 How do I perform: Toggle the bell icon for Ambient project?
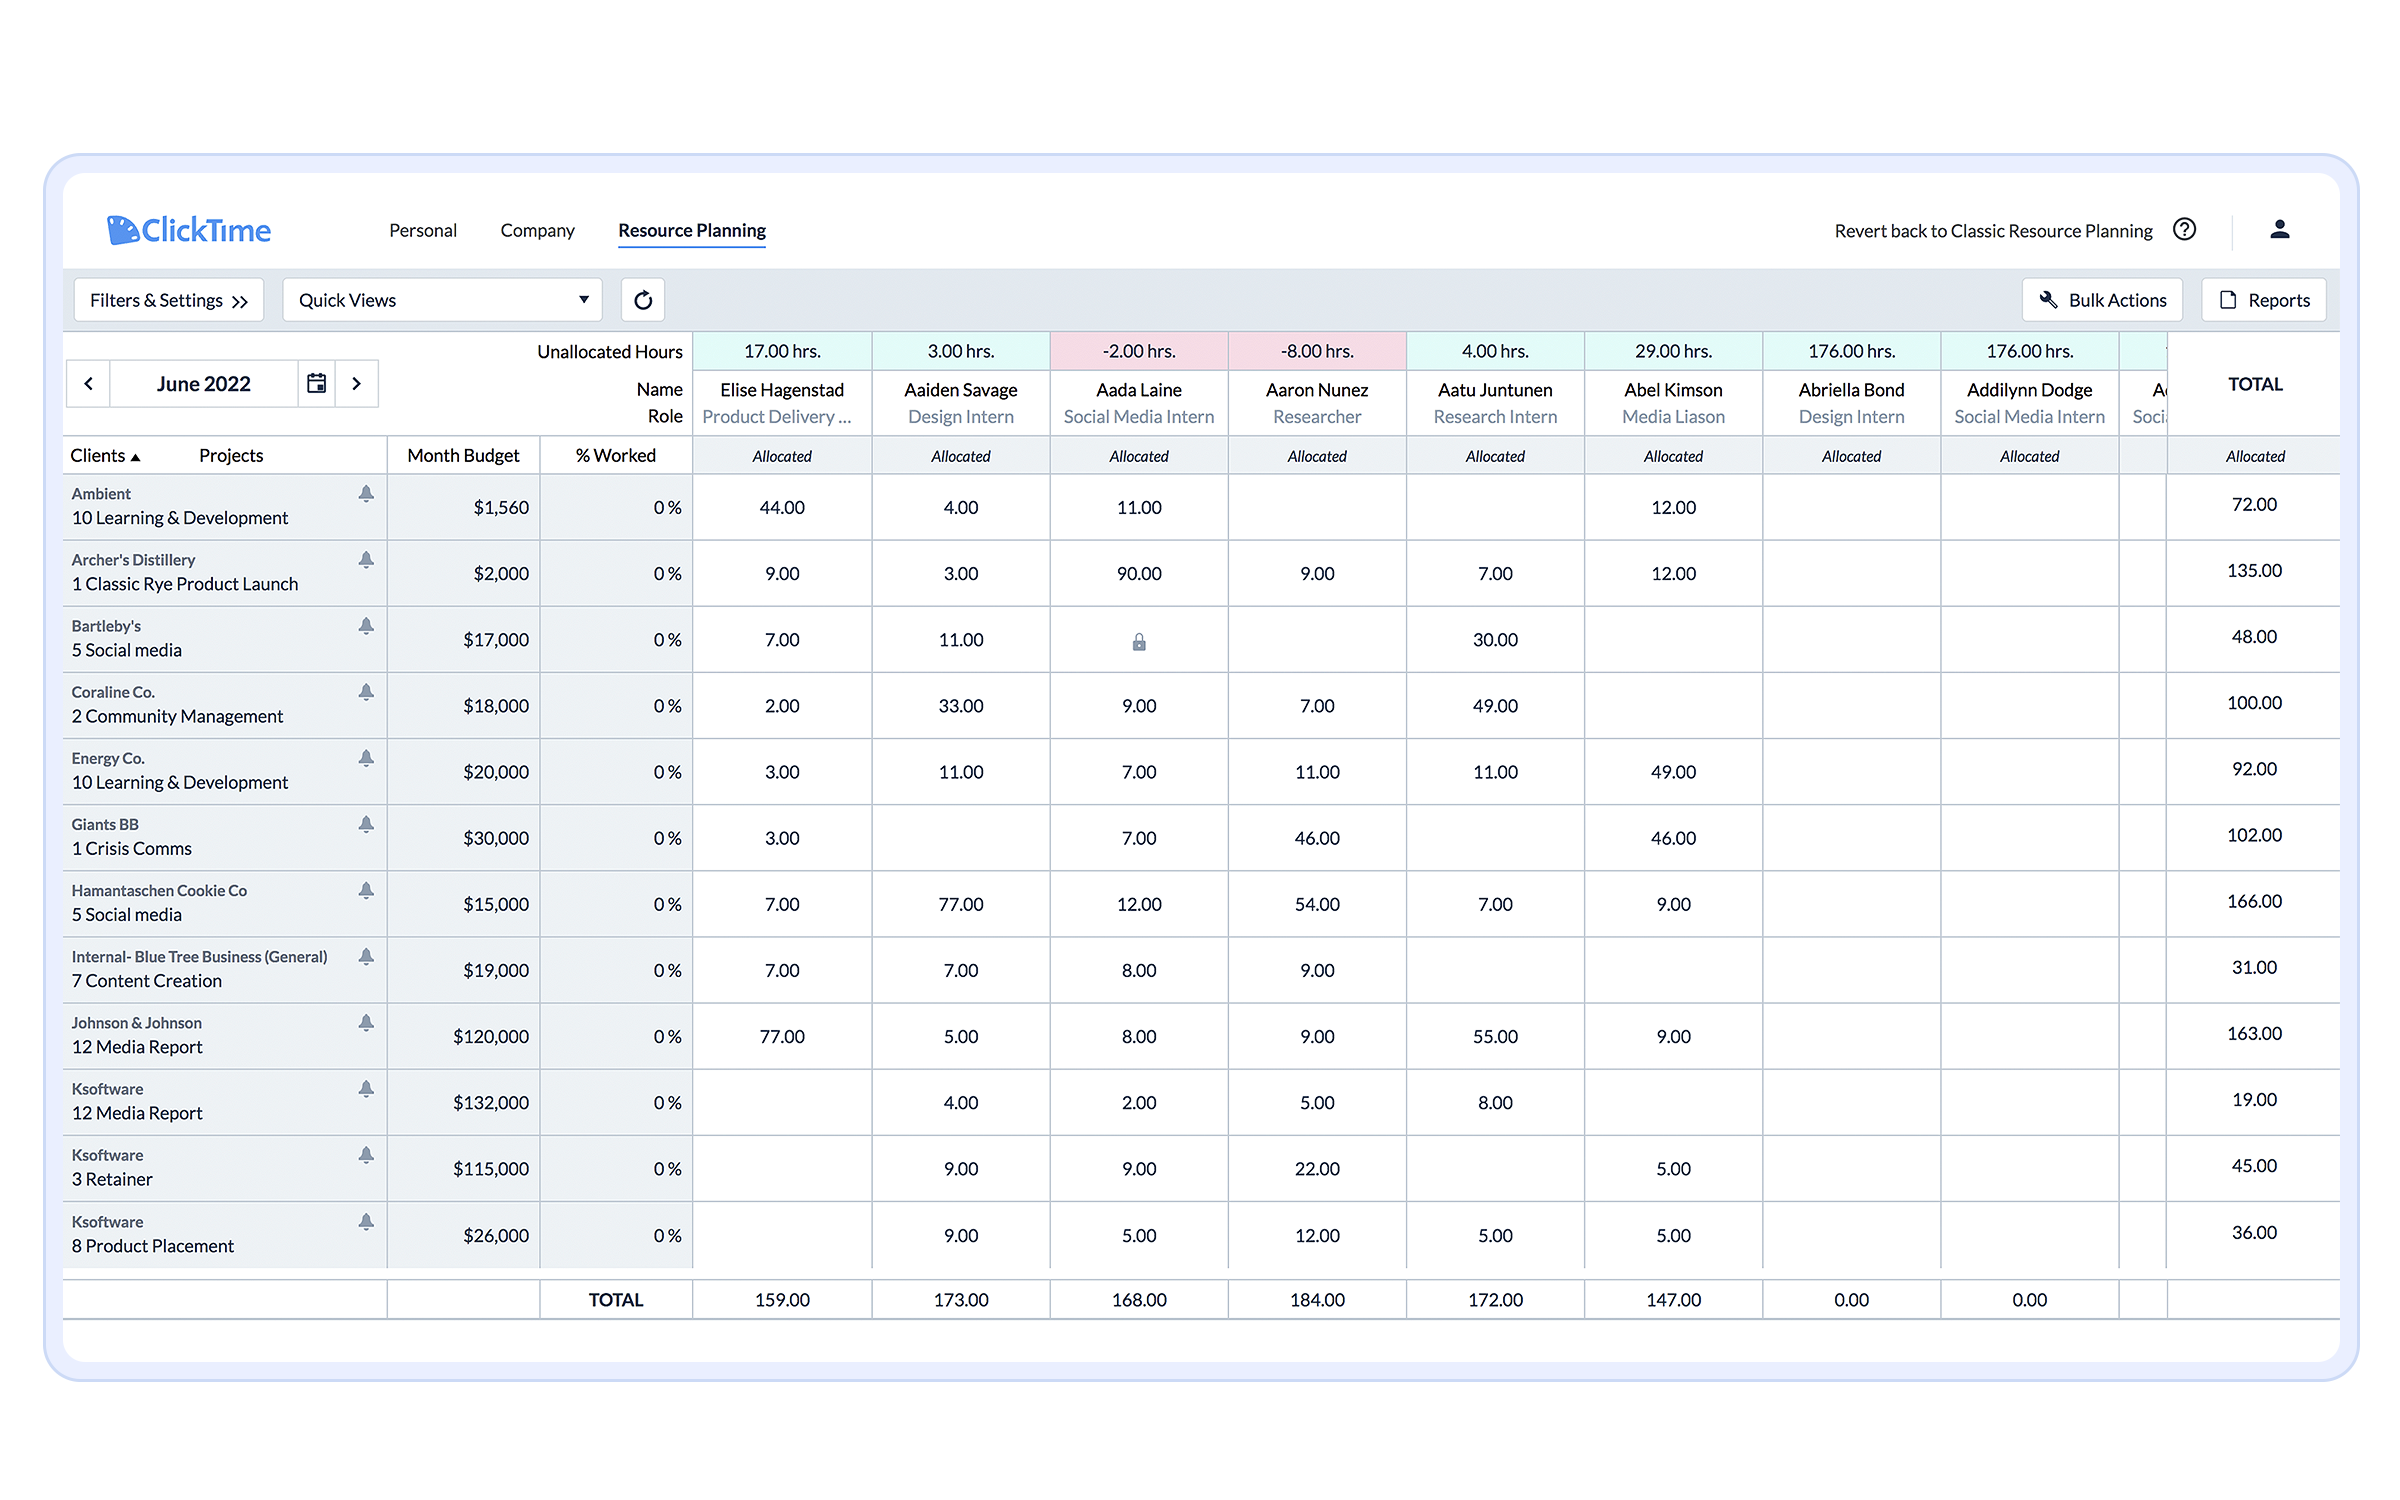coord(366,494)
